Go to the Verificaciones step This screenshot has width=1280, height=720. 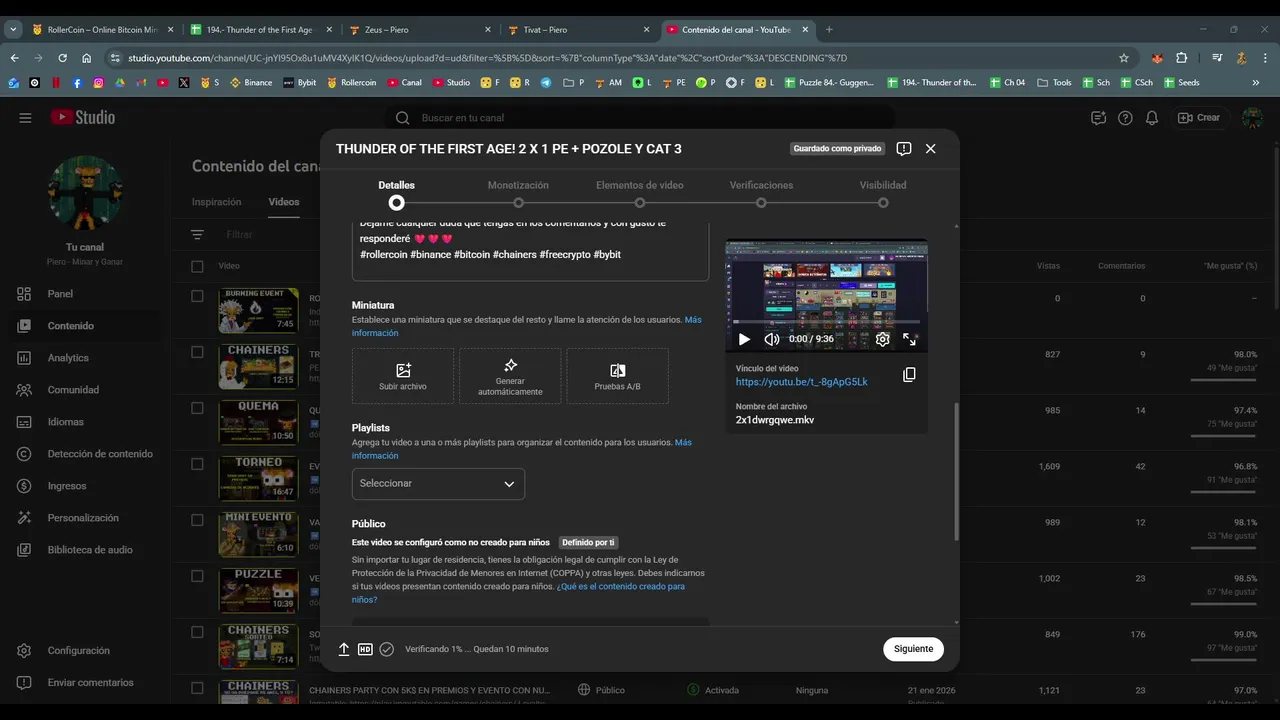[x=761, y=193]
